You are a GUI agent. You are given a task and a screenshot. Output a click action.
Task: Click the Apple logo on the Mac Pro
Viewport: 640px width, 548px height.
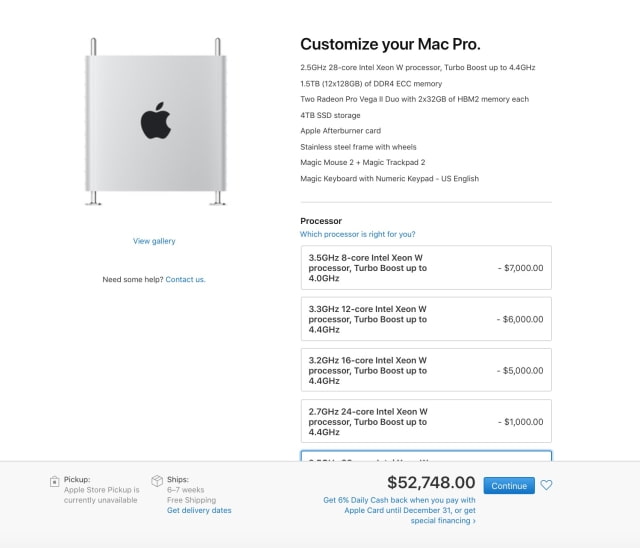pyautogui.click(x=155, y=119)
